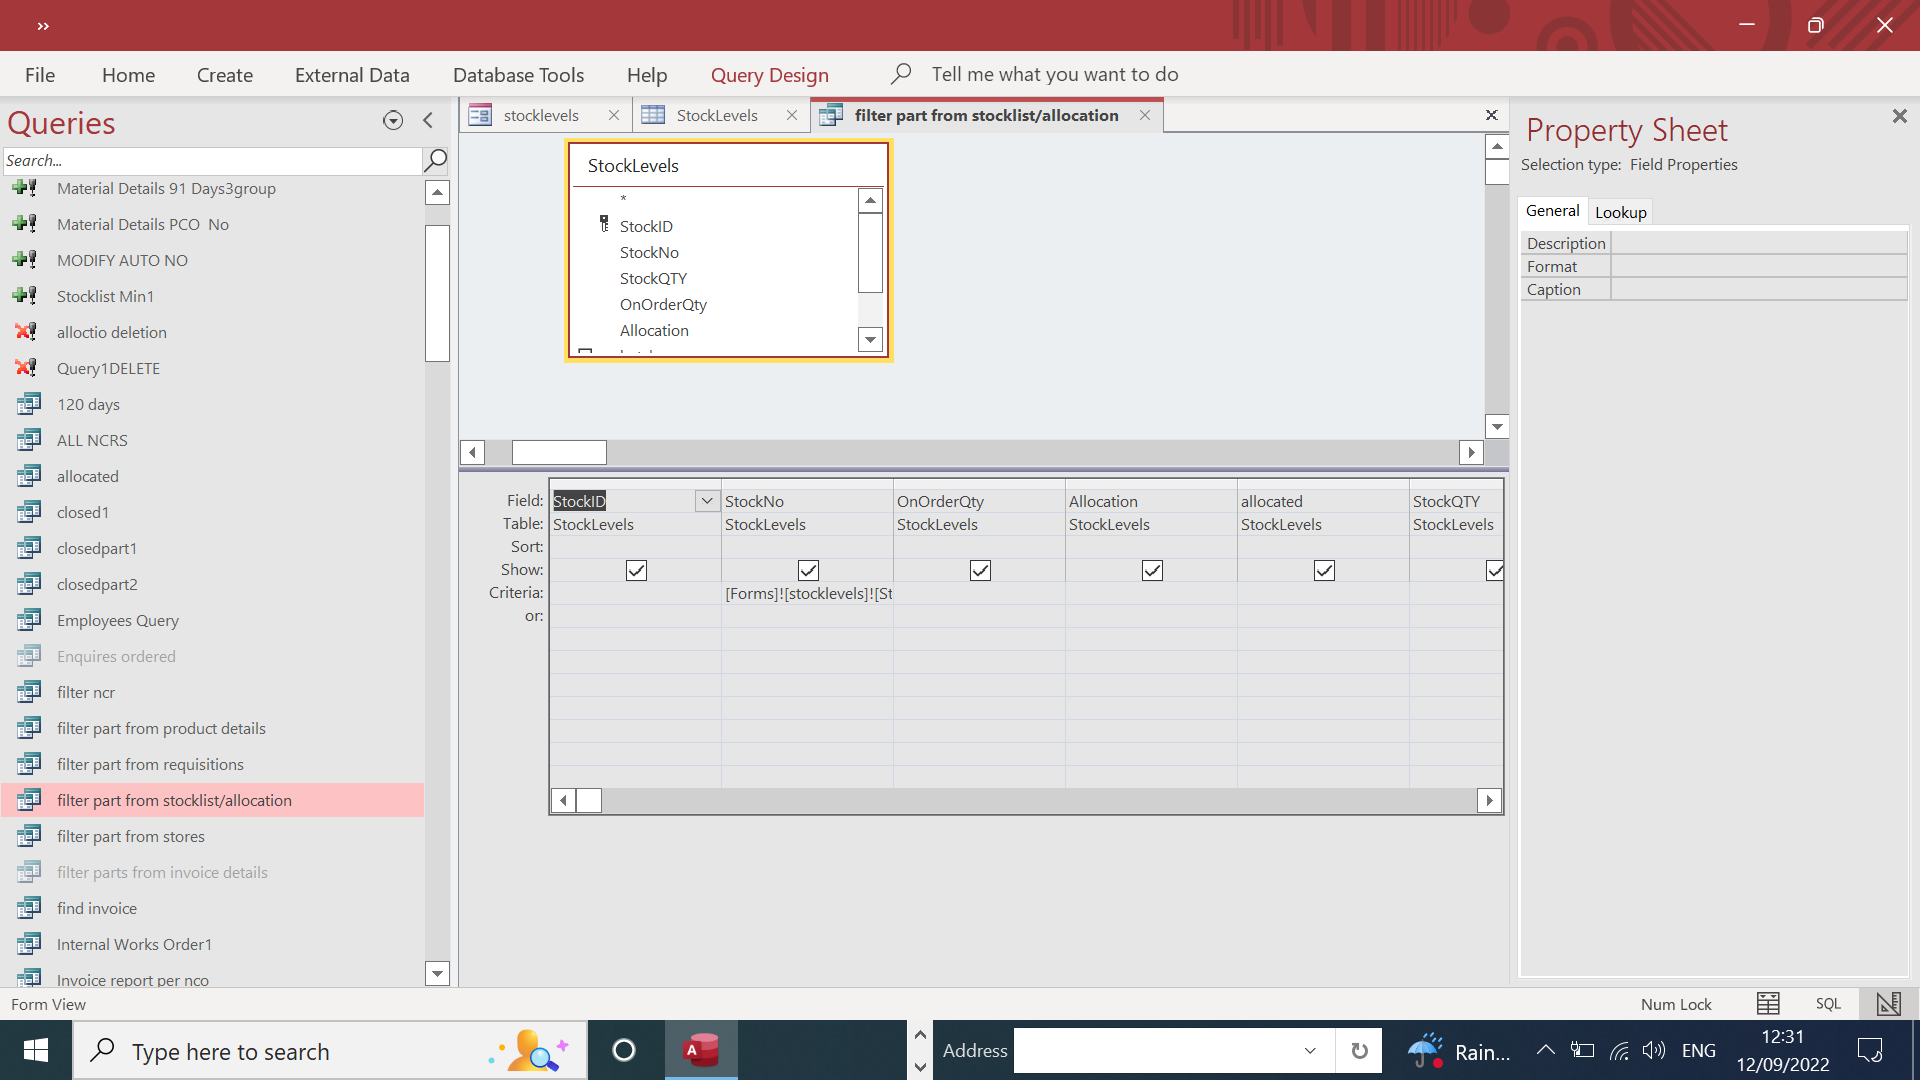Click the Access app icon on taskbar
The image size is (1920, 1080).
click(x=702, y=1050)
